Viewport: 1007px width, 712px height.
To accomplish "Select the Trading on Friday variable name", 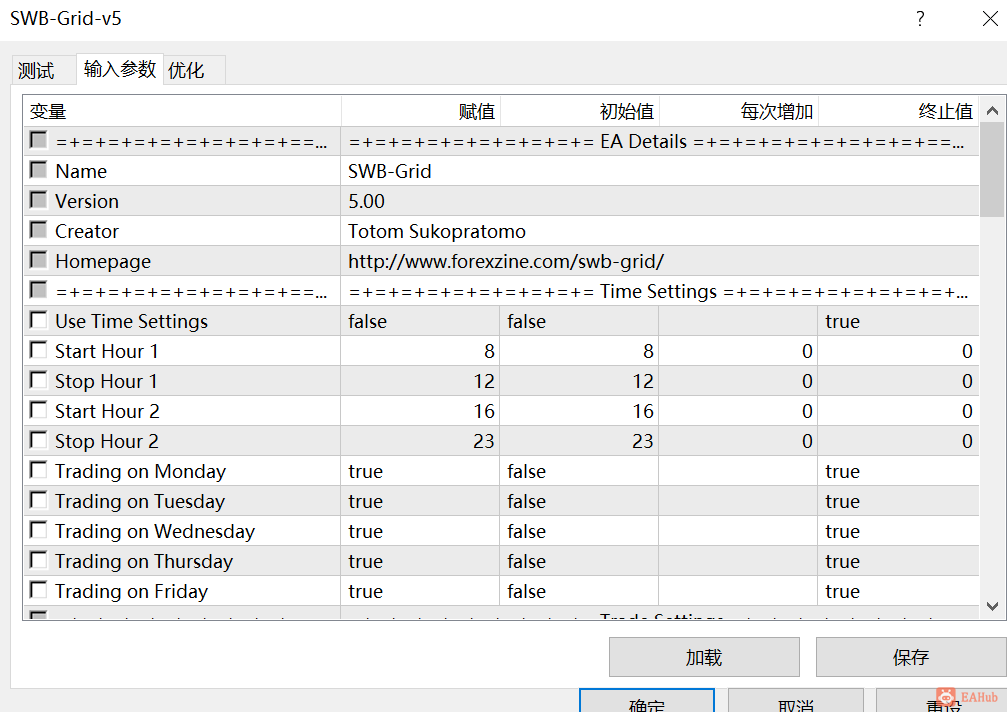I will (x=132, y=591).
